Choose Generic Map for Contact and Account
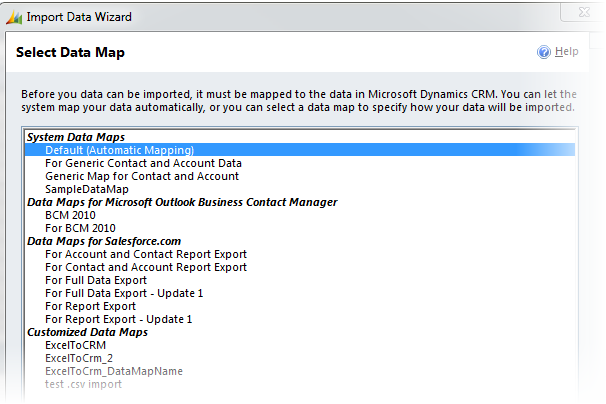606x404 pixels. (x=142, y=176)
